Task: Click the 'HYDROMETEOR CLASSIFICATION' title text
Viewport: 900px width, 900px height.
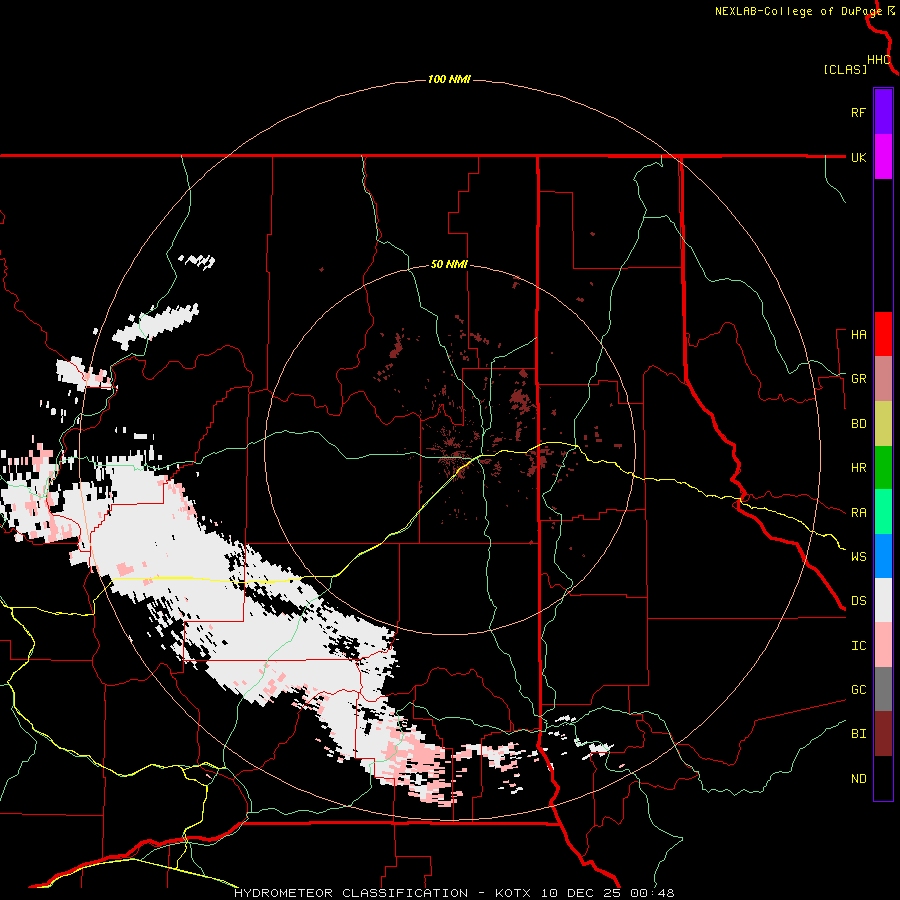Action: pos(351,893)
